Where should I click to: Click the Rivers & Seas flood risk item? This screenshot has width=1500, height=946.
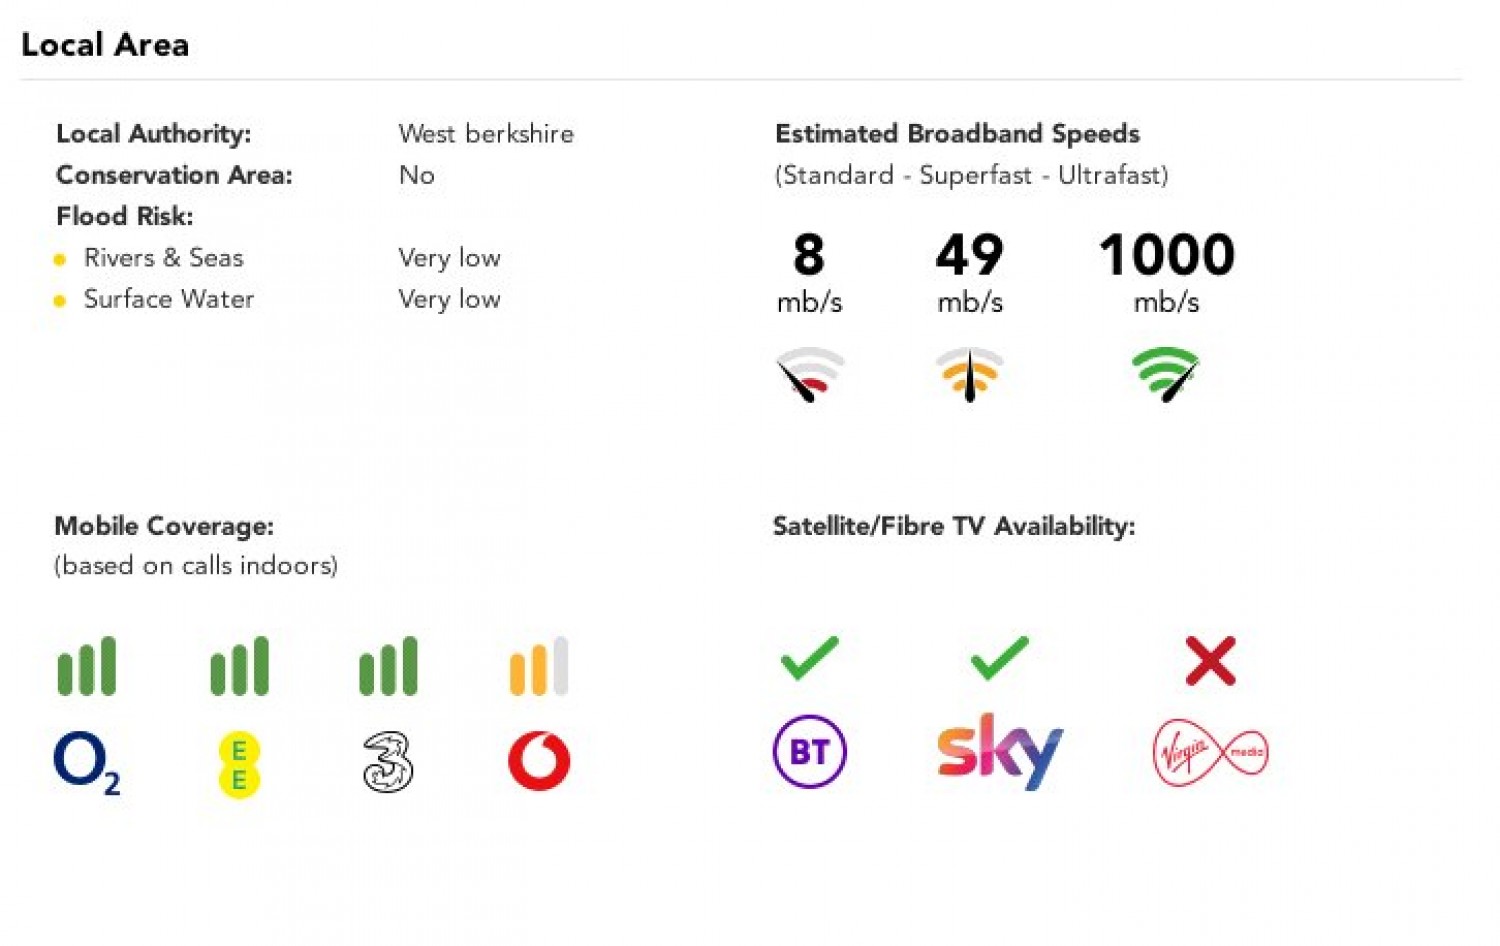pos(164,258)
